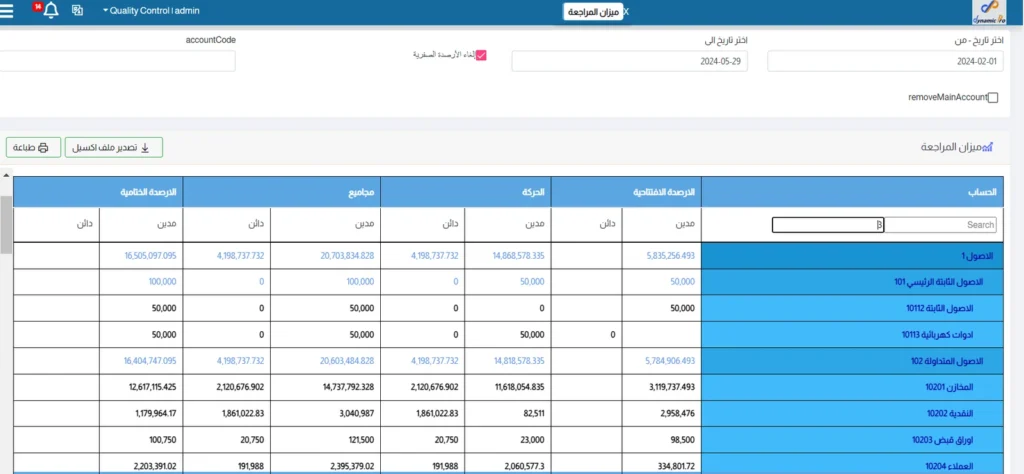Close the ميزان المراجعة tab with X

coord(626,11)
